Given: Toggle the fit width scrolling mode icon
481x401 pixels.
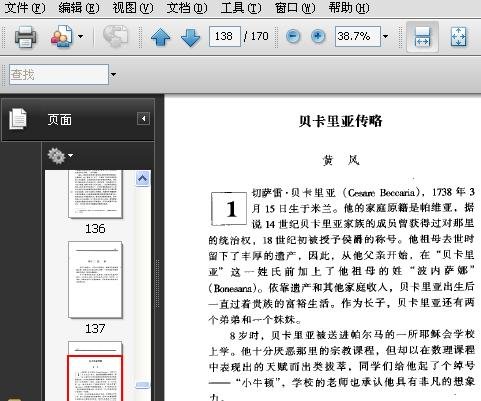Looking at the screenshot, I should [422, 37].
